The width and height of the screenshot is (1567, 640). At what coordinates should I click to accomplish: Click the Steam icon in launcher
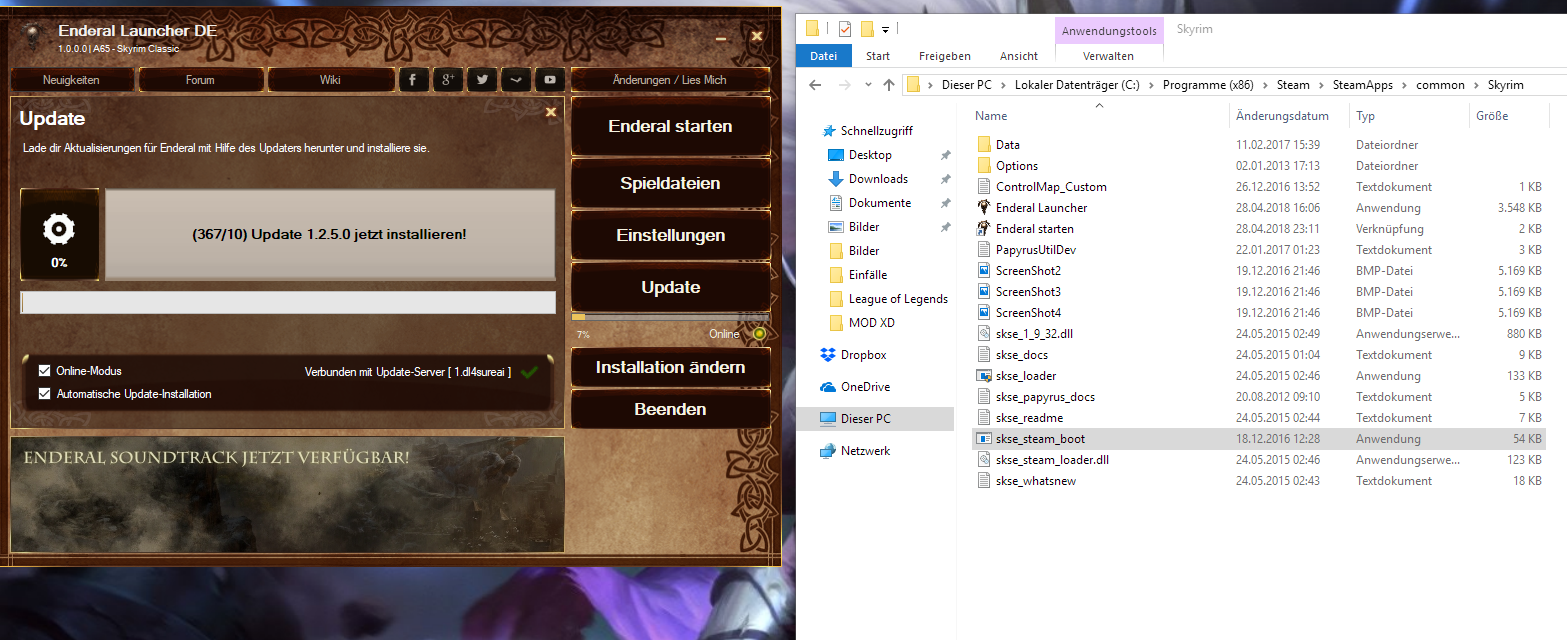(x=516, y=80)
